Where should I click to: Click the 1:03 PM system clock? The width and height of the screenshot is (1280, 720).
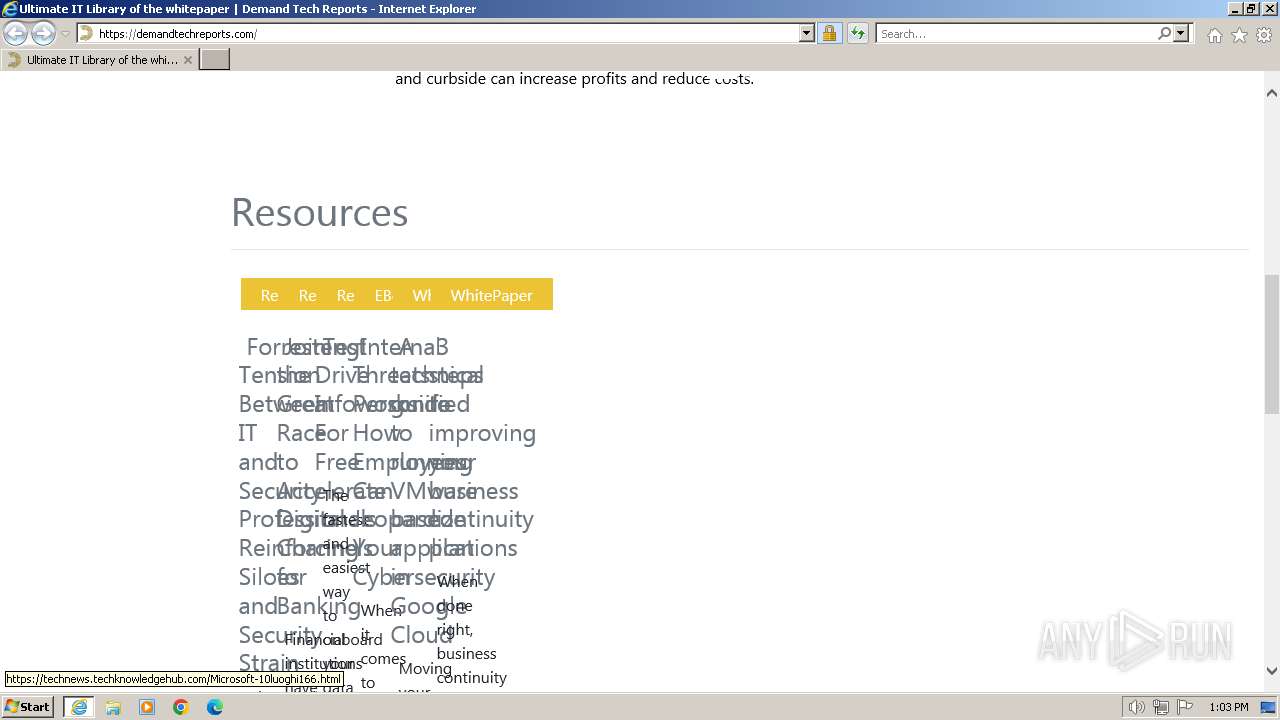coord(1228,707)
